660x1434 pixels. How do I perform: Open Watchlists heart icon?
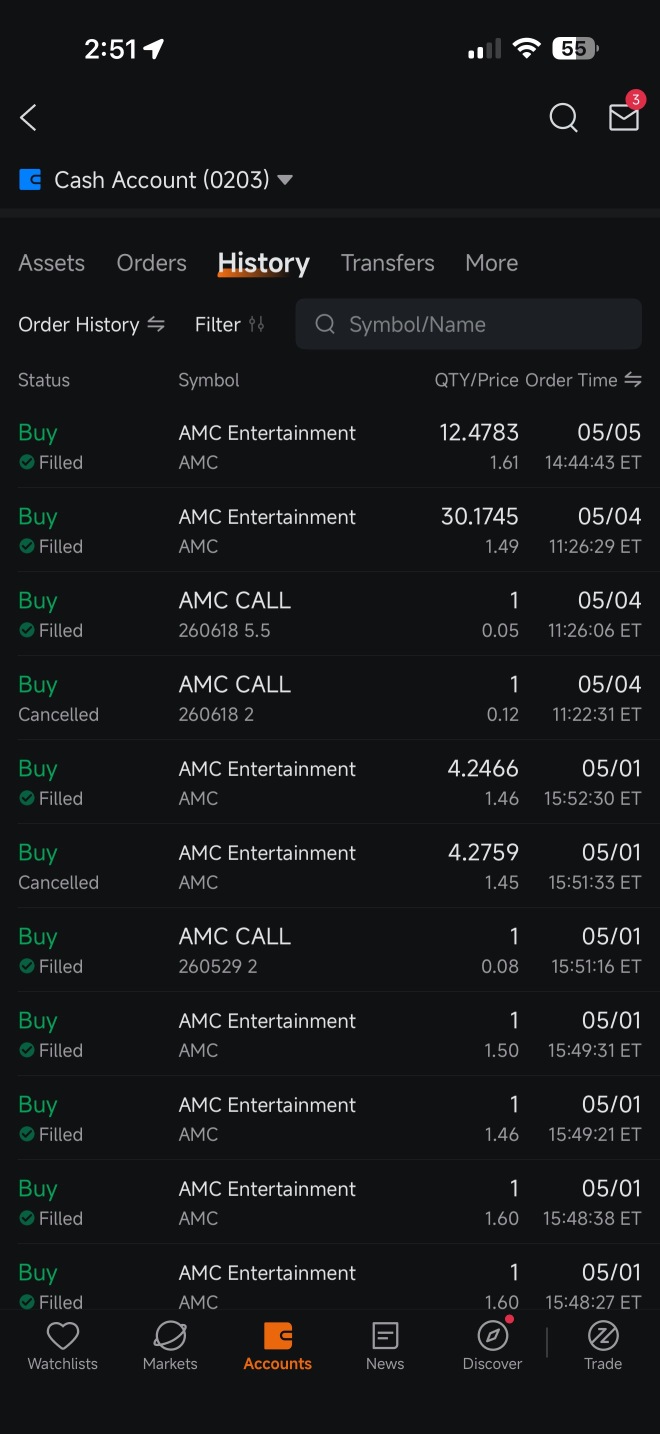[x=63, y=1335]
